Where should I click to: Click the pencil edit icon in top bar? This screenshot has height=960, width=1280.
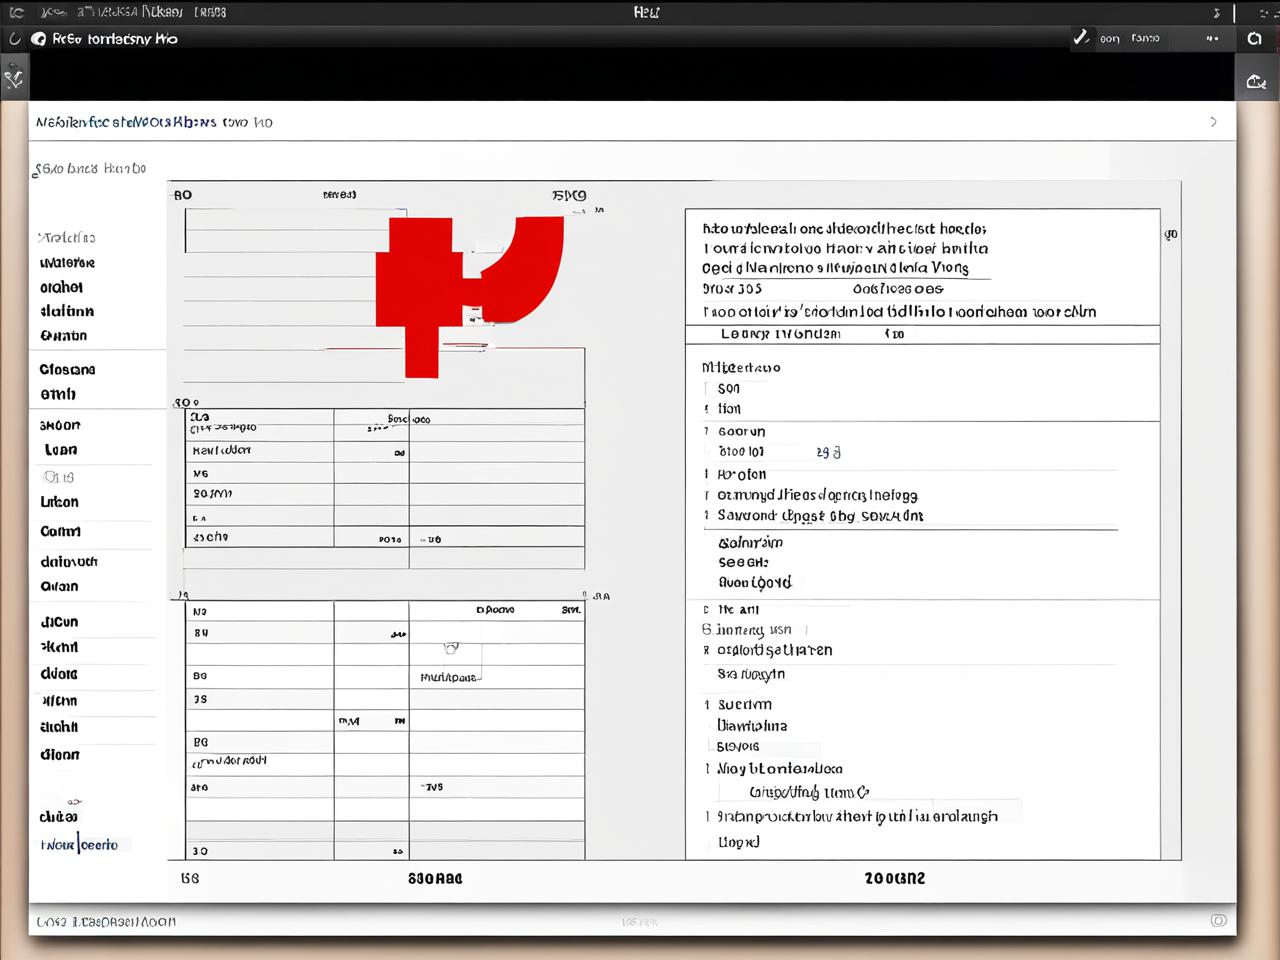click(x=1081, y=38)
